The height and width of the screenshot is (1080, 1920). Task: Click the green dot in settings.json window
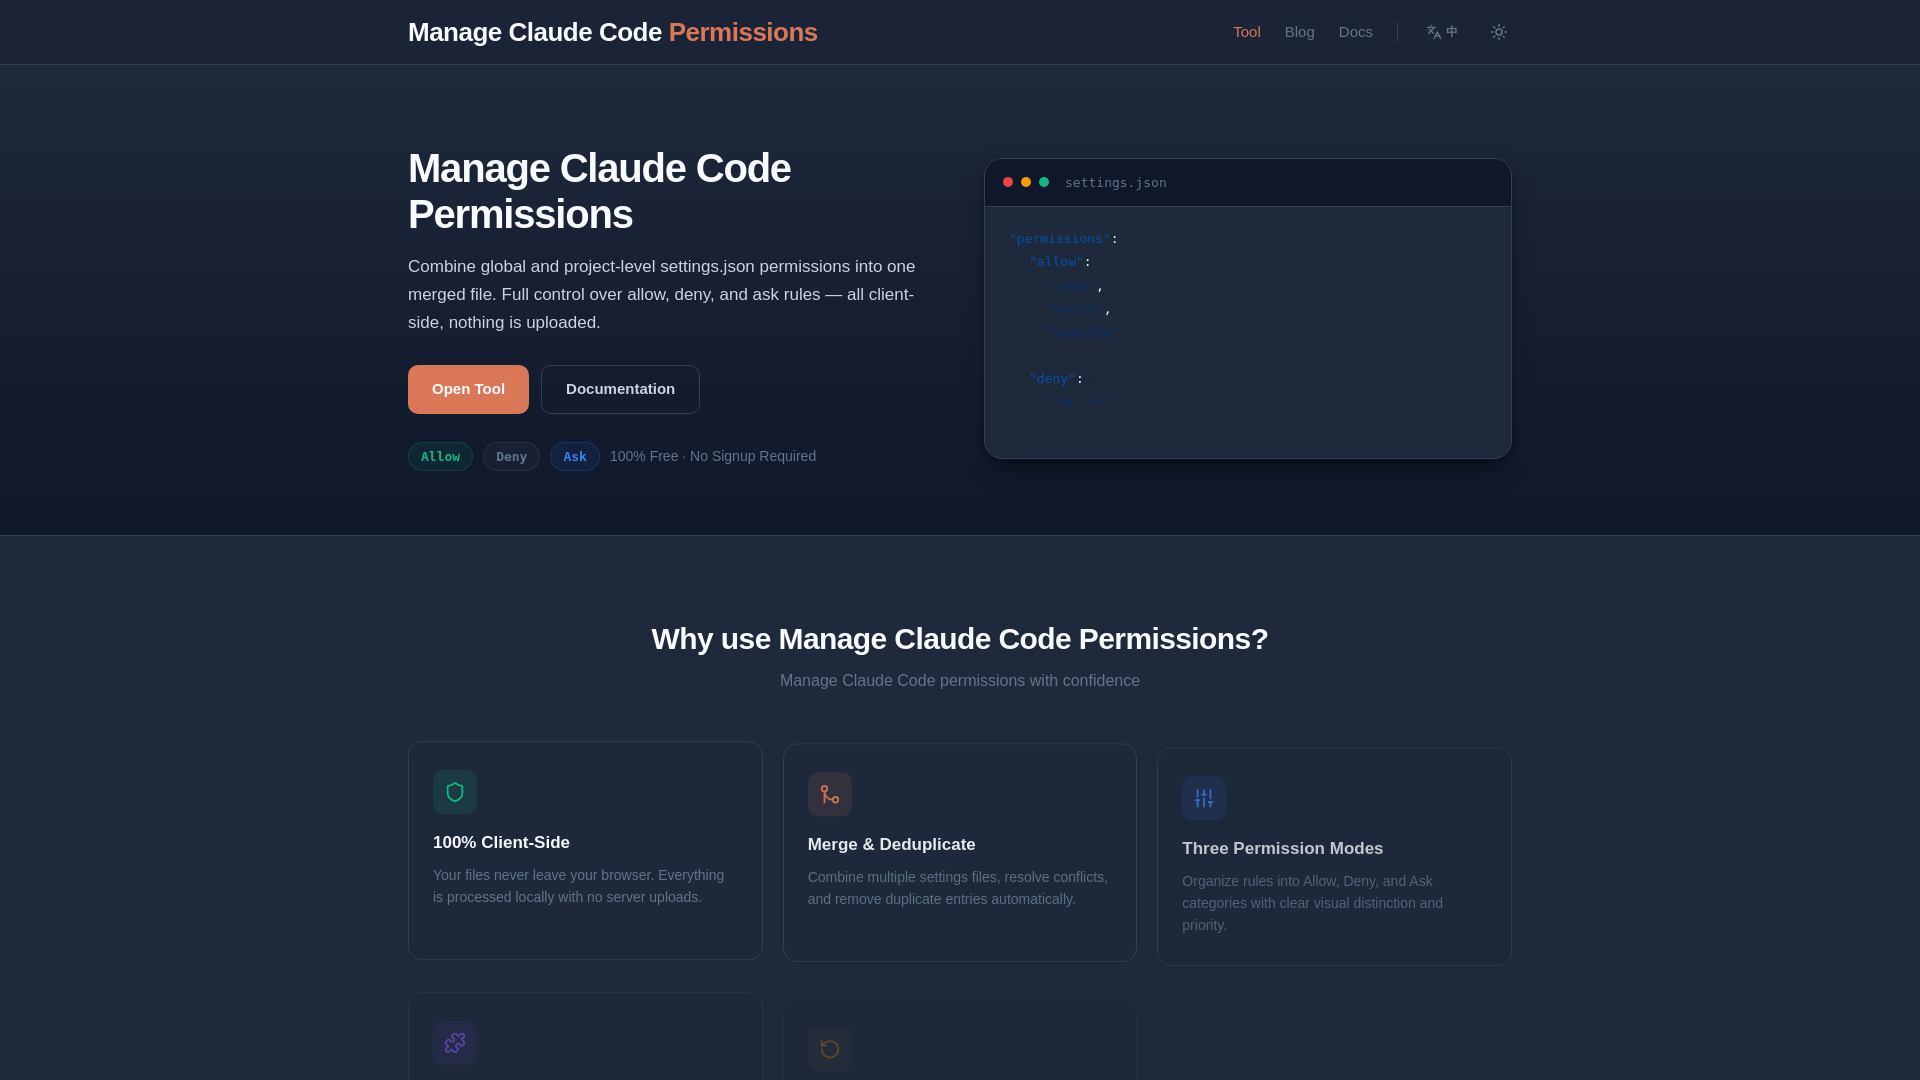(1044, 182)
